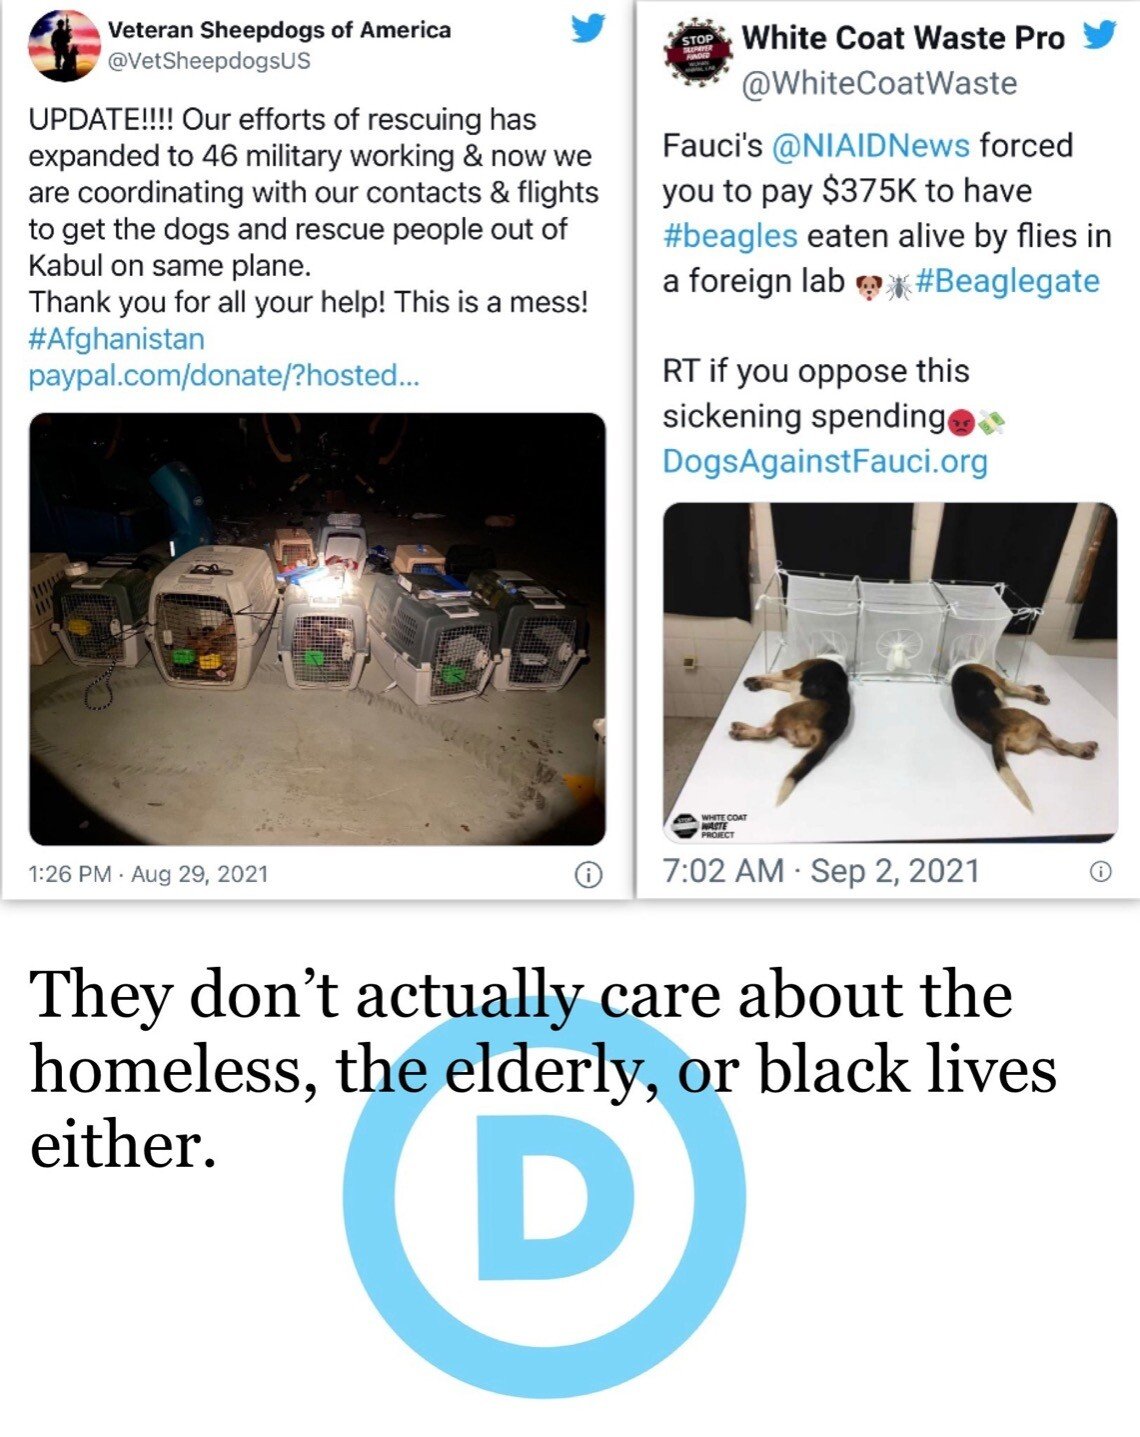Click the 7:02 AM Sep 2, 2021 timestamp

(x=821, y=871)
